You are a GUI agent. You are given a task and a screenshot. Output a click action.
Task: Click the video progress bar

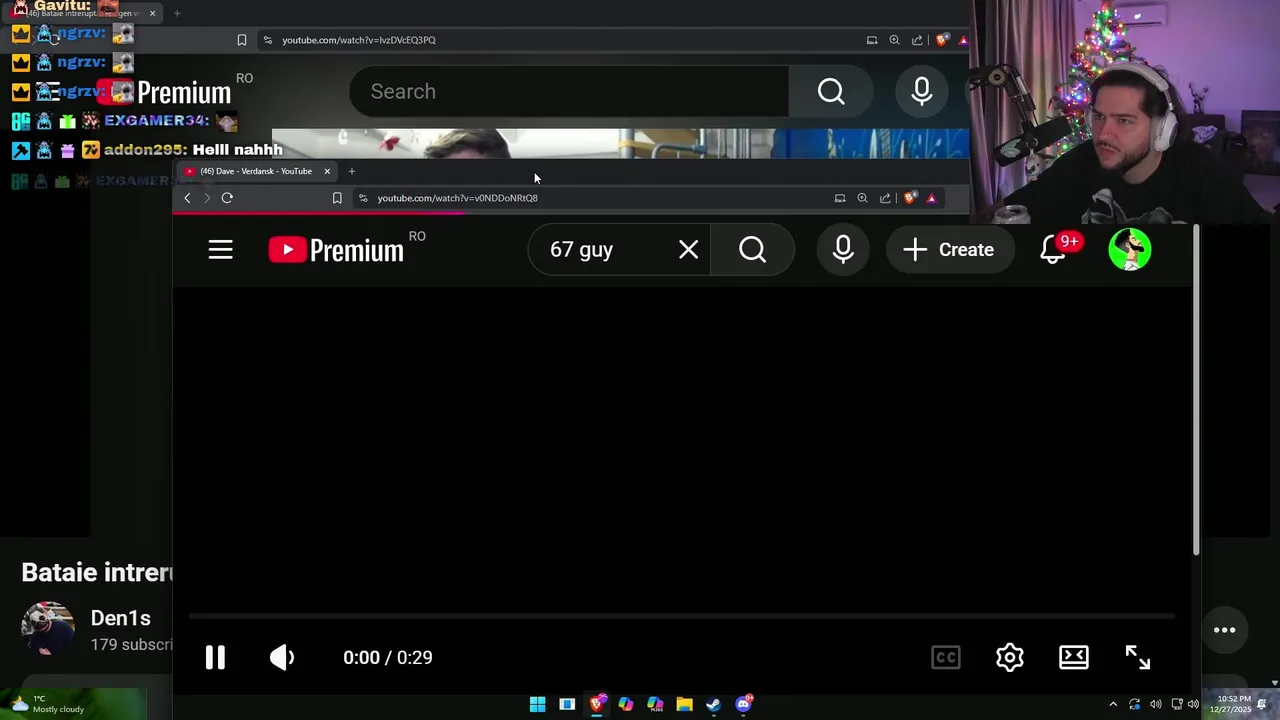[680, 616]
